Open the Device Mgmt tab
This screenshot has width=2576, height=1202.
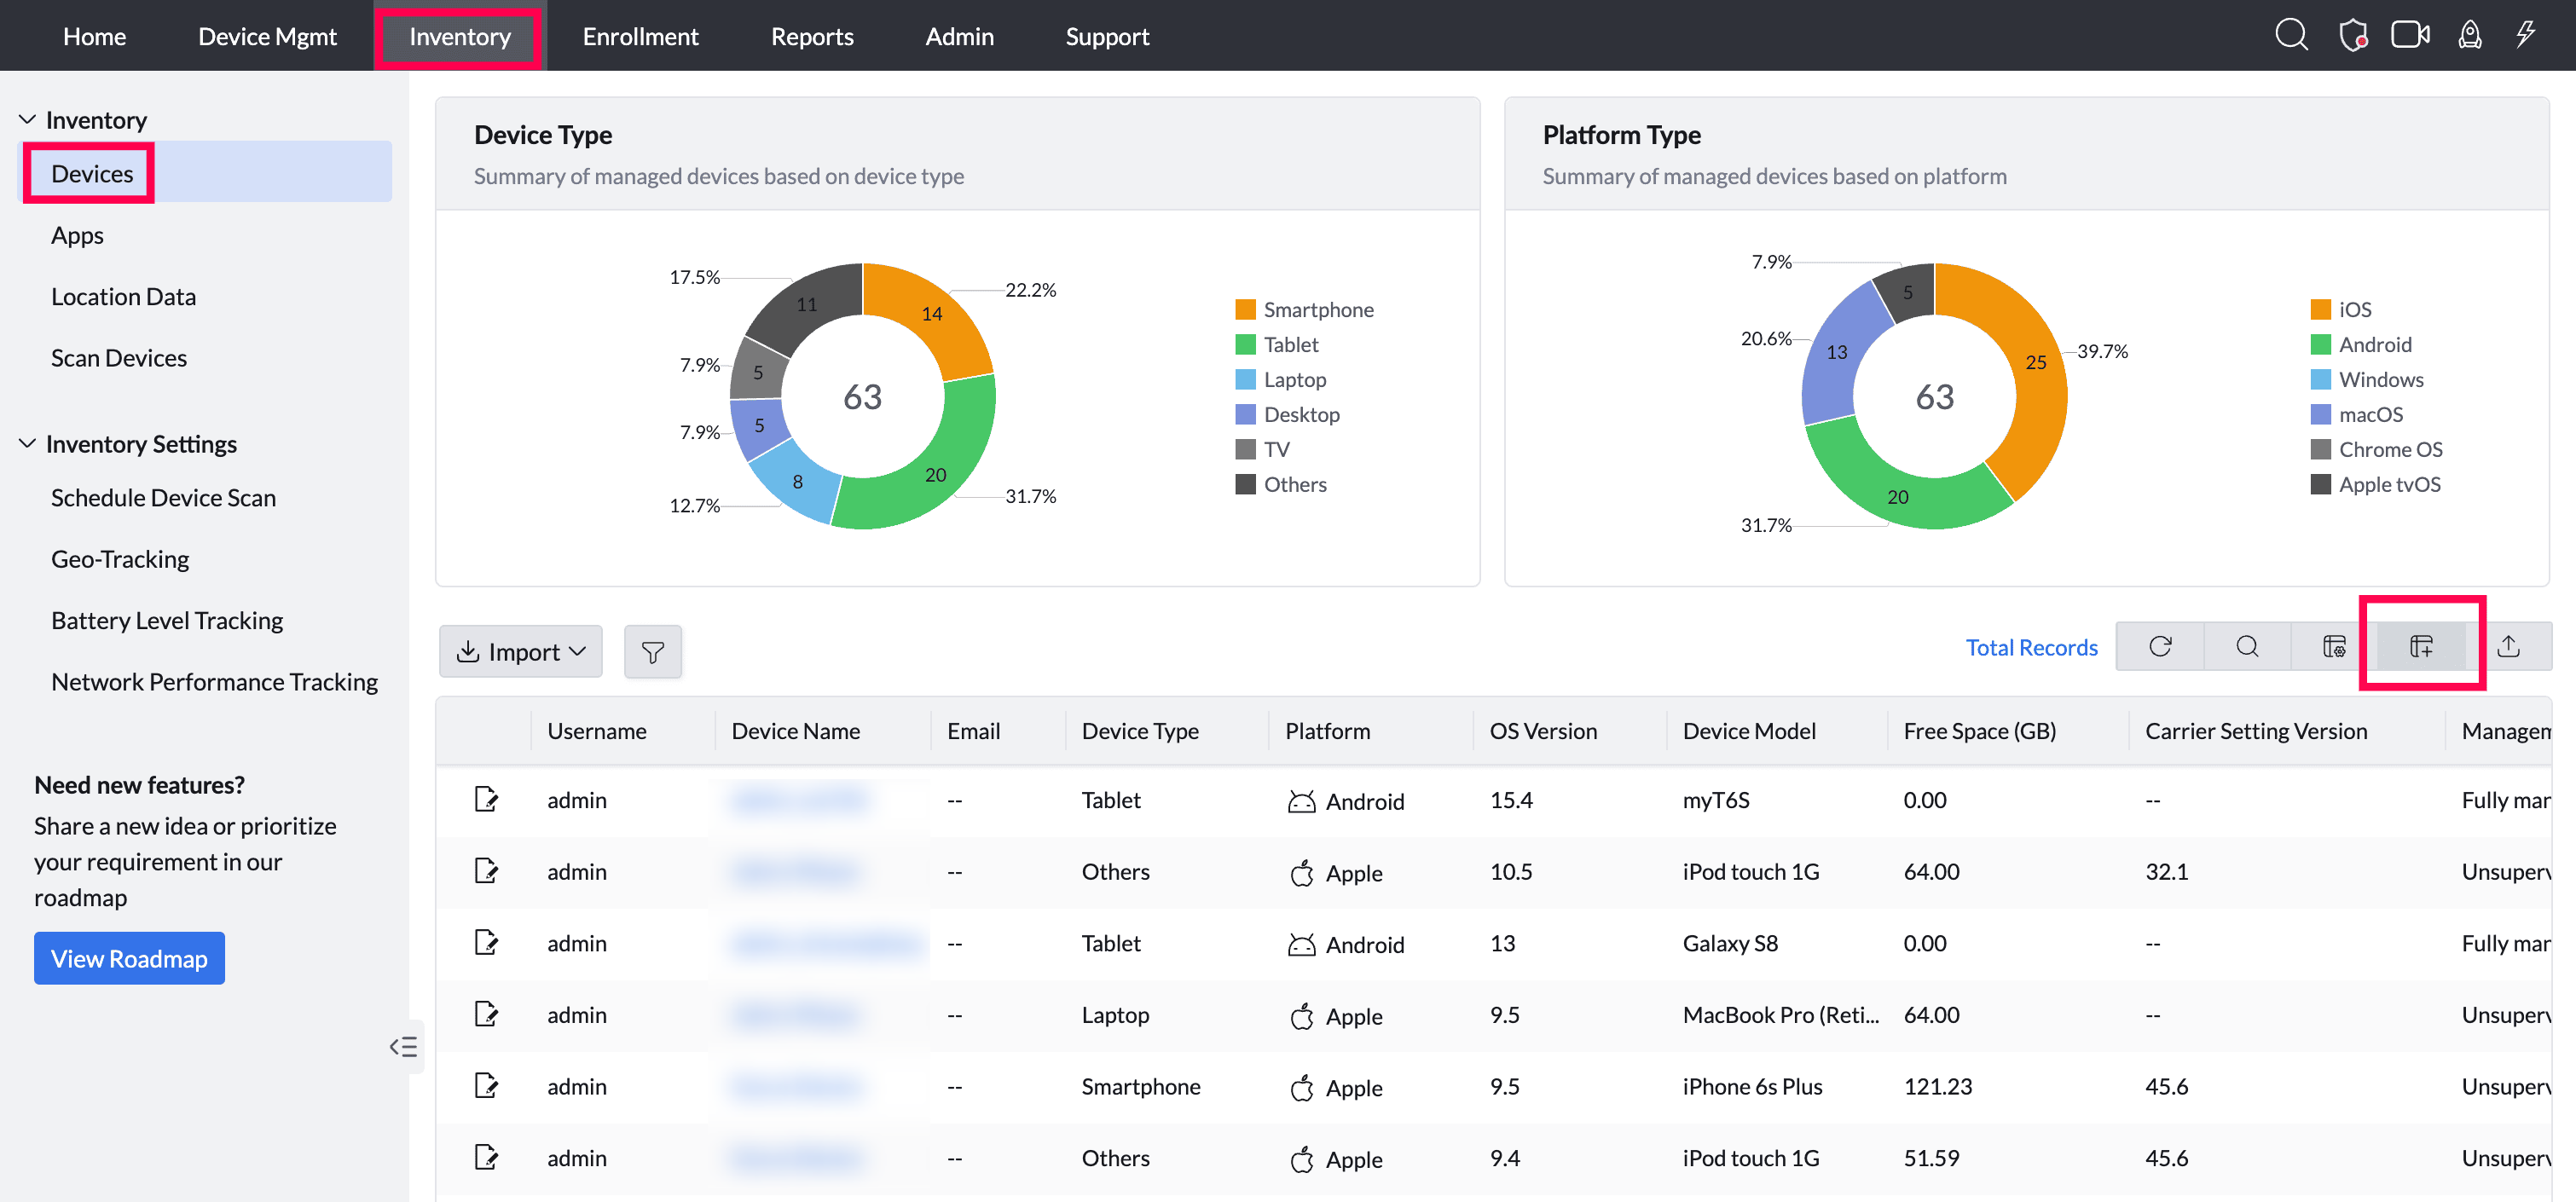[x=267, y=36]
